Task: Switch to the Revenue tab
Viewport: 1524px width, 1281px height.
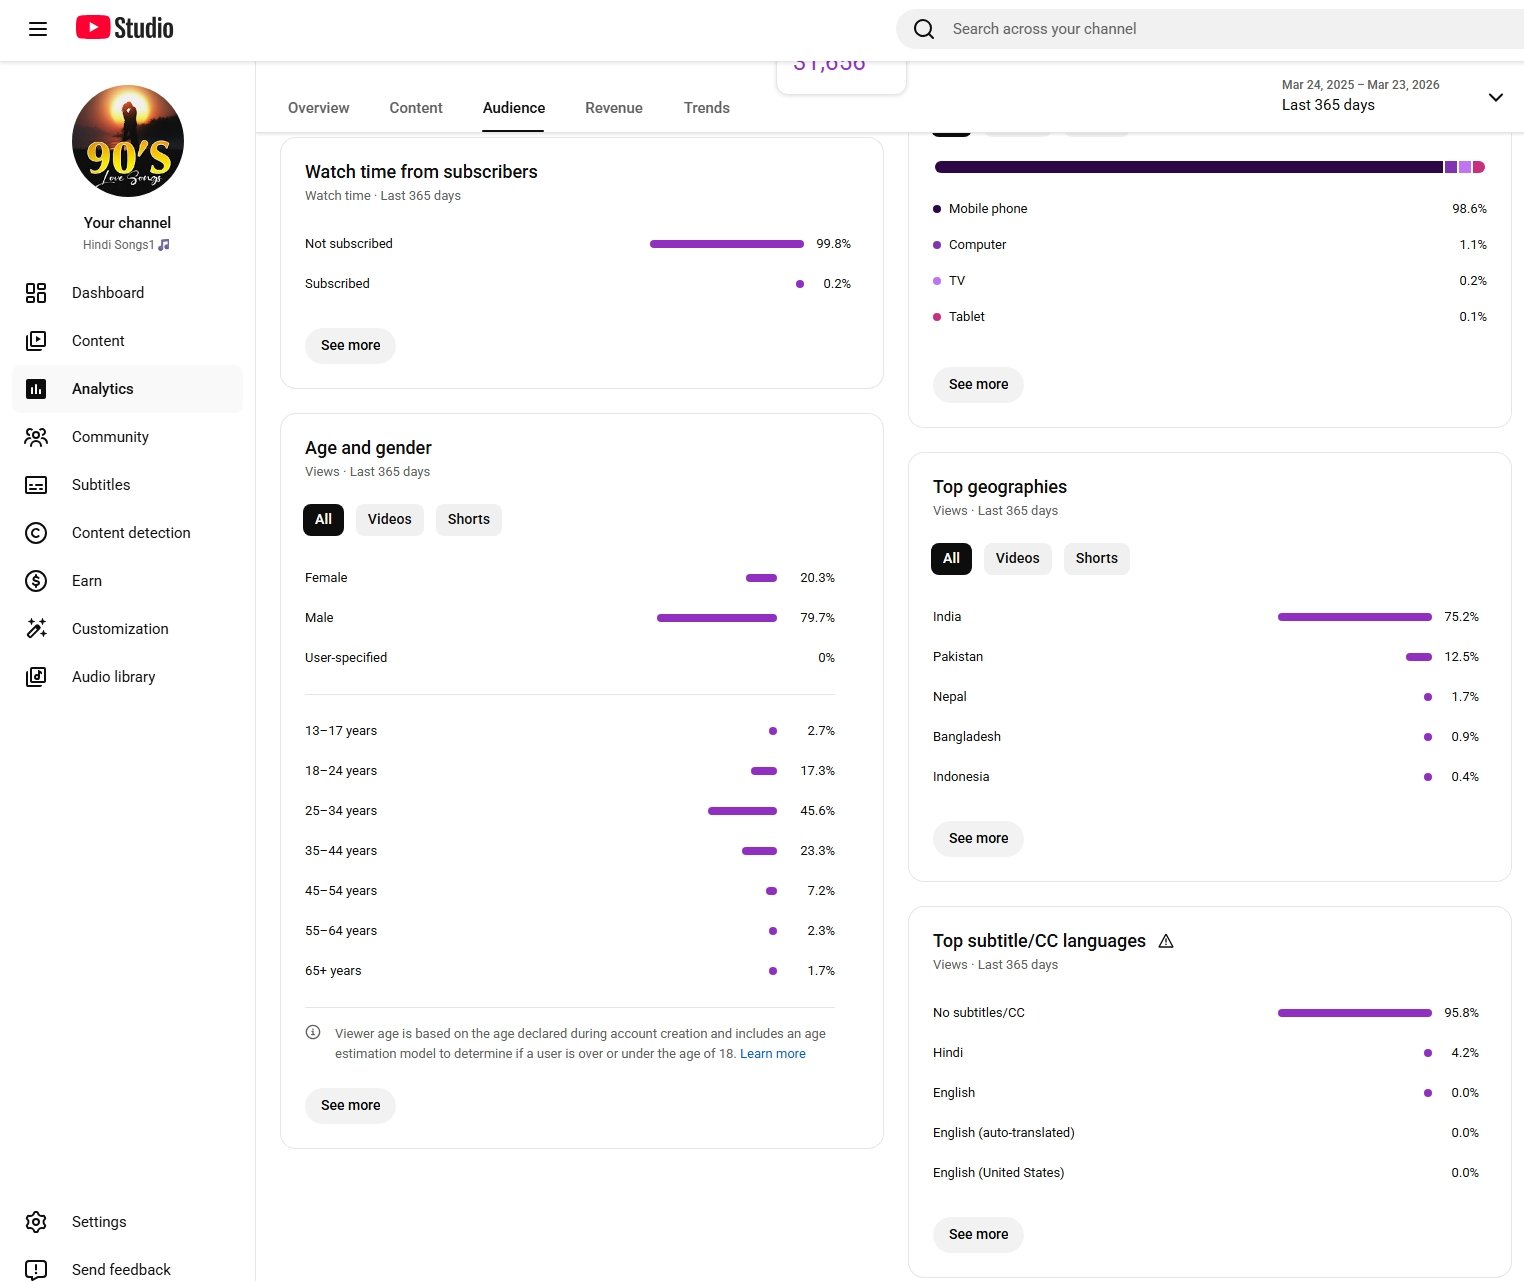Action: click(x=613, y=108)
